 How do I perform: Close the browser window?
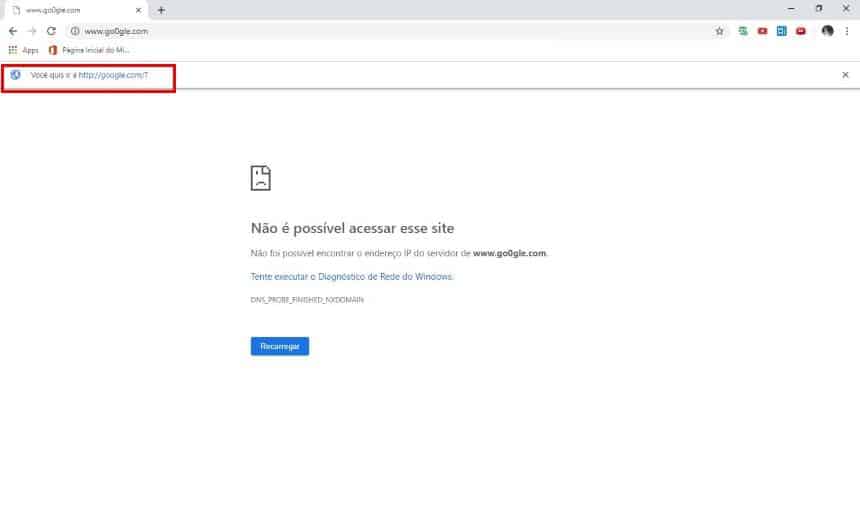846,9
